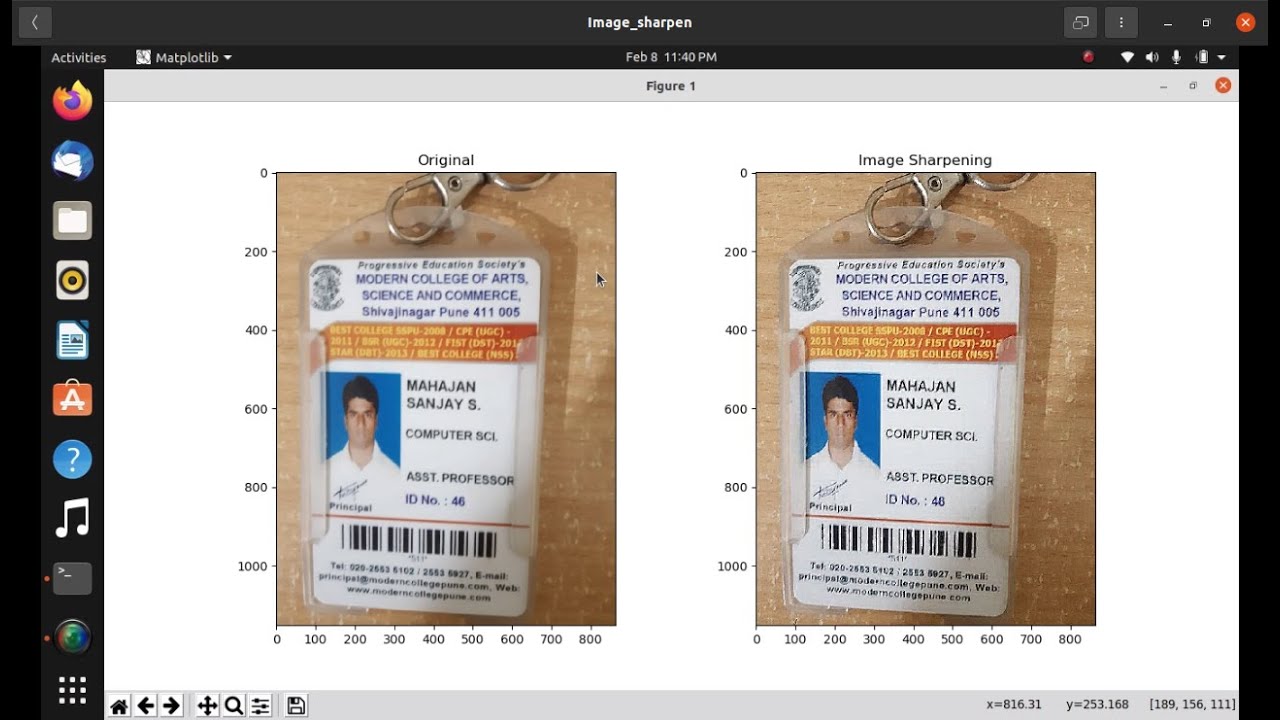This screenshot has height=720, width=1280.
Task: Open the three-dot menu in the Image_sharpen titlebar
Action: coord(1122,22)
